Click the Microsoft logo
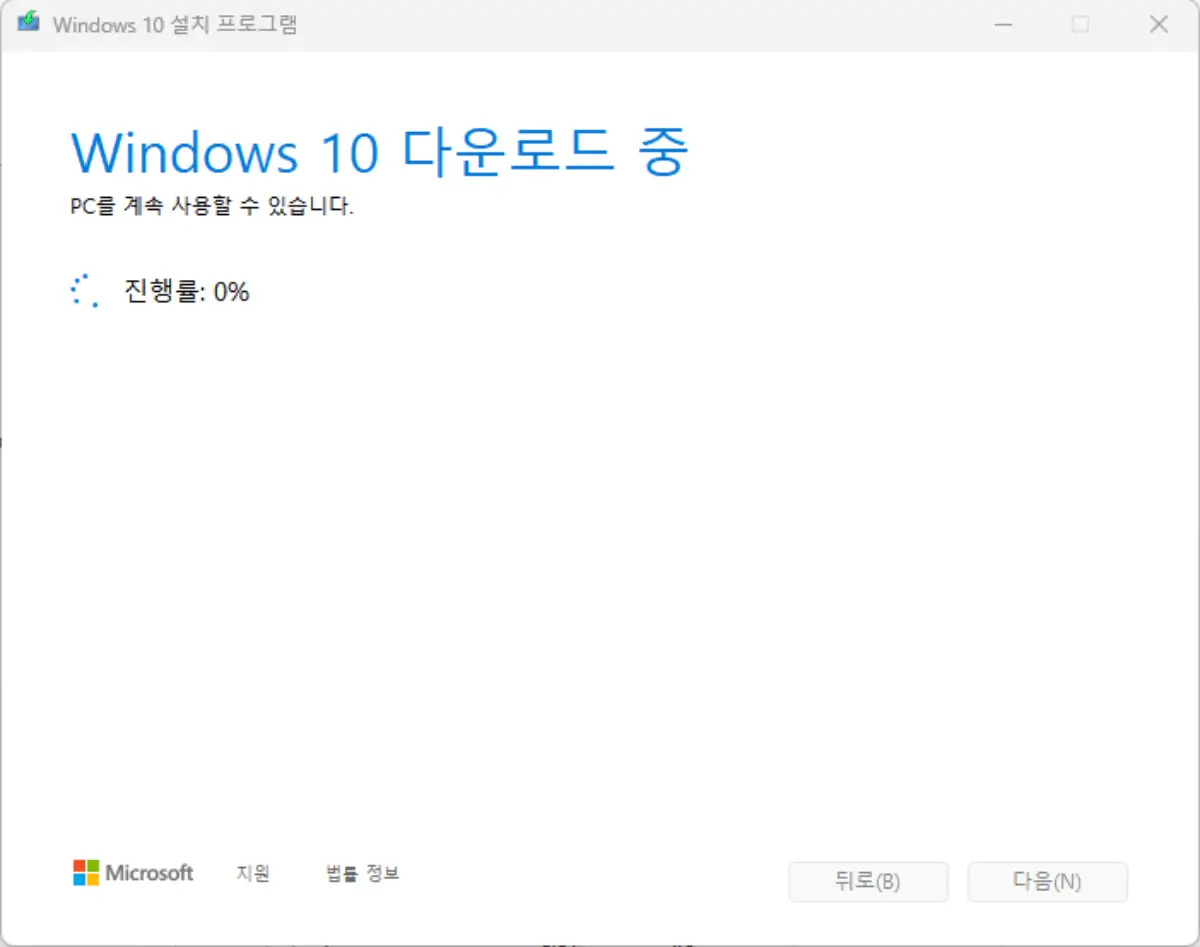The height and width of the screenshot is (947, 1200). 133,873
